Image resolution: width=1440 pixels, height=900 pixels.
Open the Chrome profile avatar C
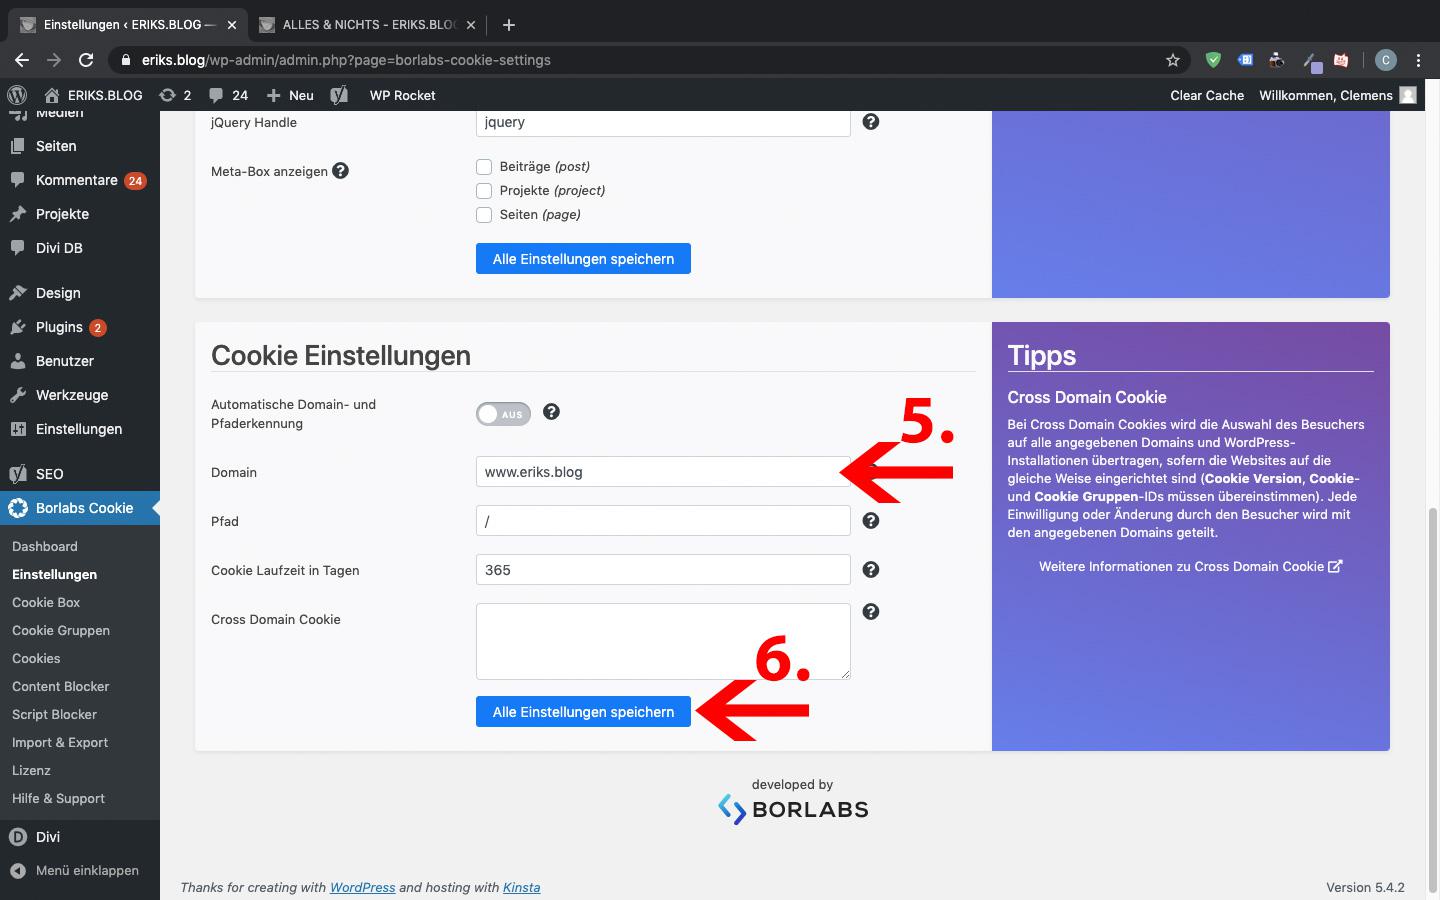[x=1385, y=60]
